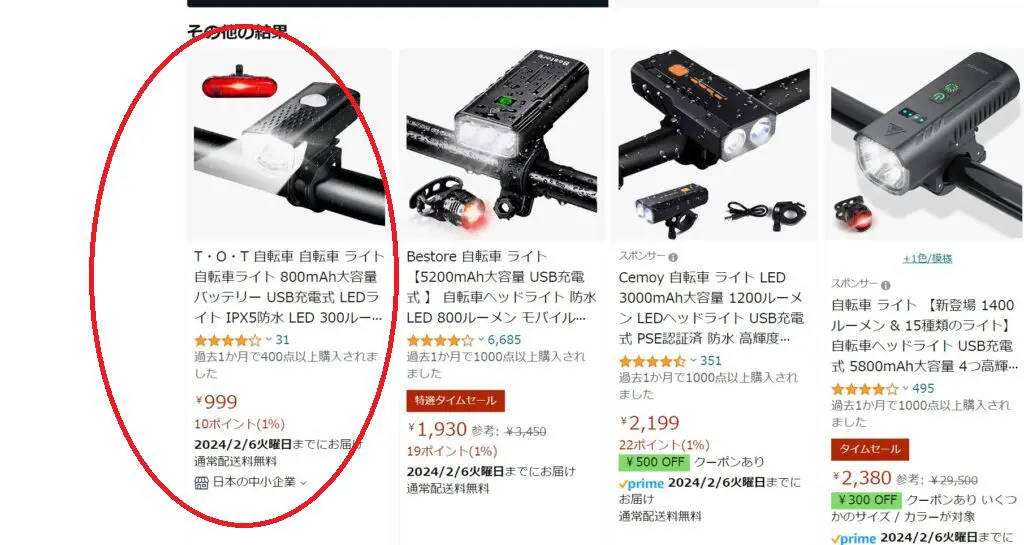Open the rating popover arrow beside 351 reviews
Screen dimensions: 1024x545
(x=694, y=360)
